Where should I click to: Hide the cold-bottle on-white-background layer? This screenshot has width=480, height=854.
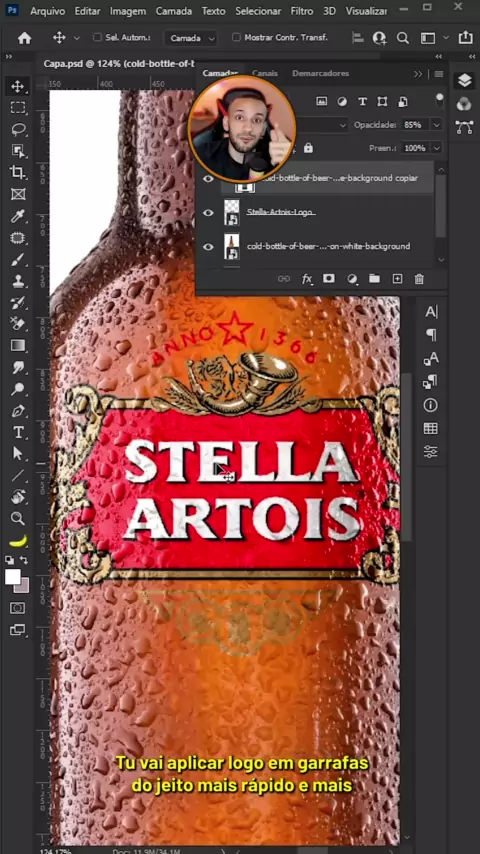(x=208, y=247)
